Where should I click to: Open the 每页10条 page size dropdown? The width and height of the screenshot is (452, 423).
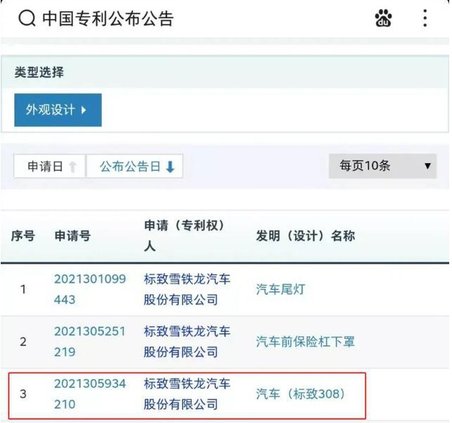[382, 166]
